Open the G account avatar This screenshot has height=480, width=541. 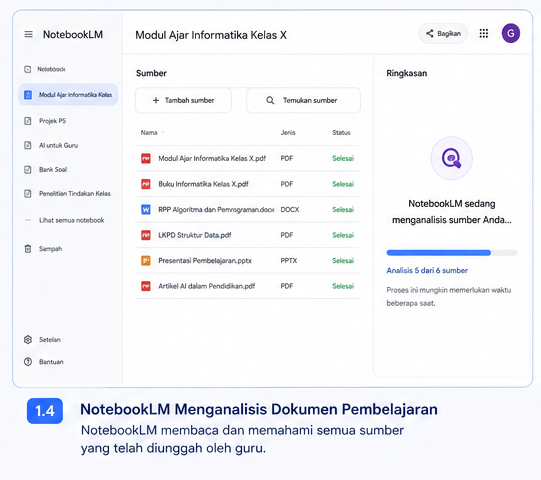pyautogui.click(x=511, y=33)
